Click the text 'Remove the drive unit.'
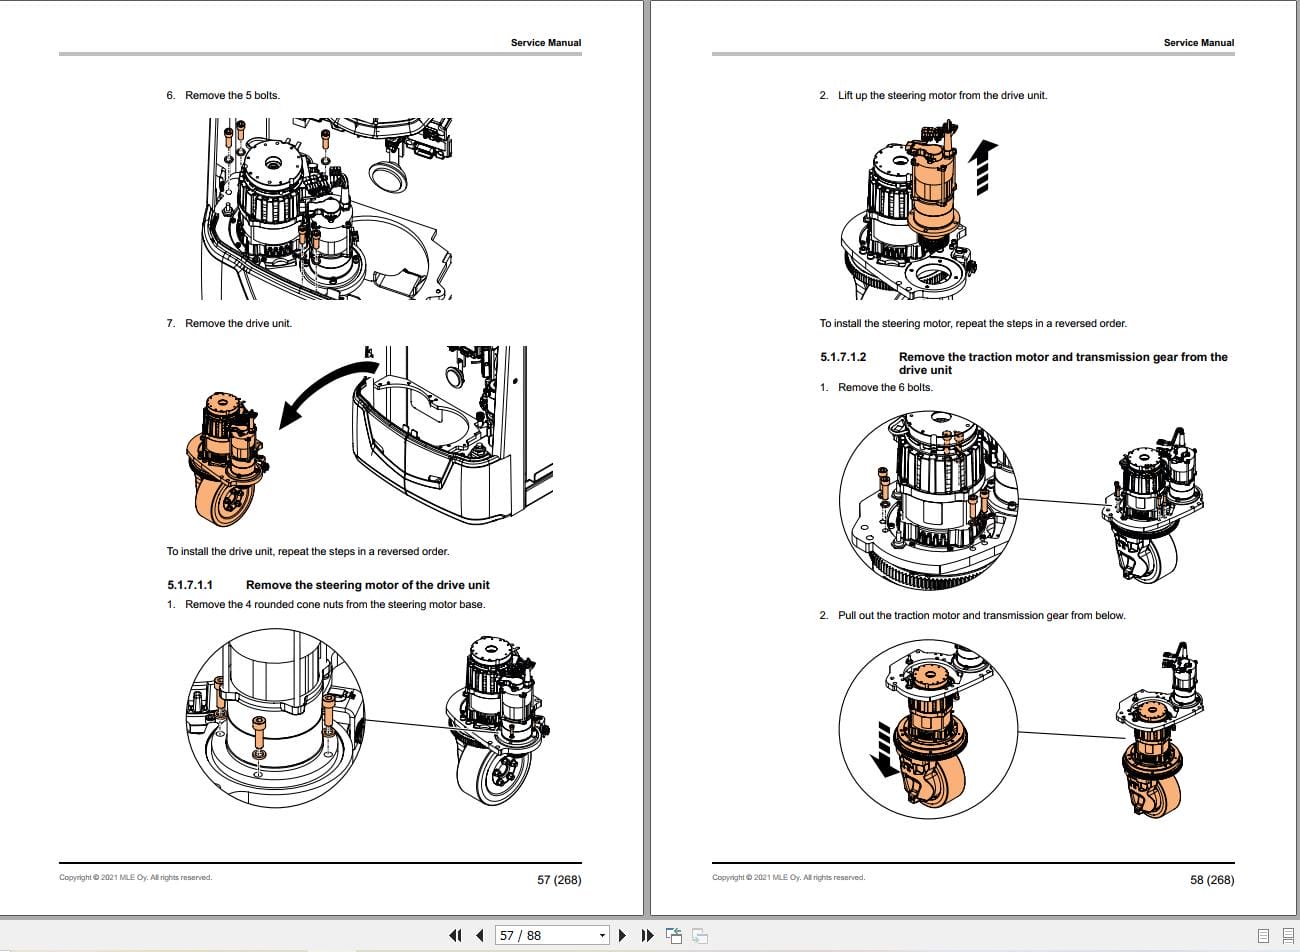1300x952 pixels. click(x=238, y=324)
